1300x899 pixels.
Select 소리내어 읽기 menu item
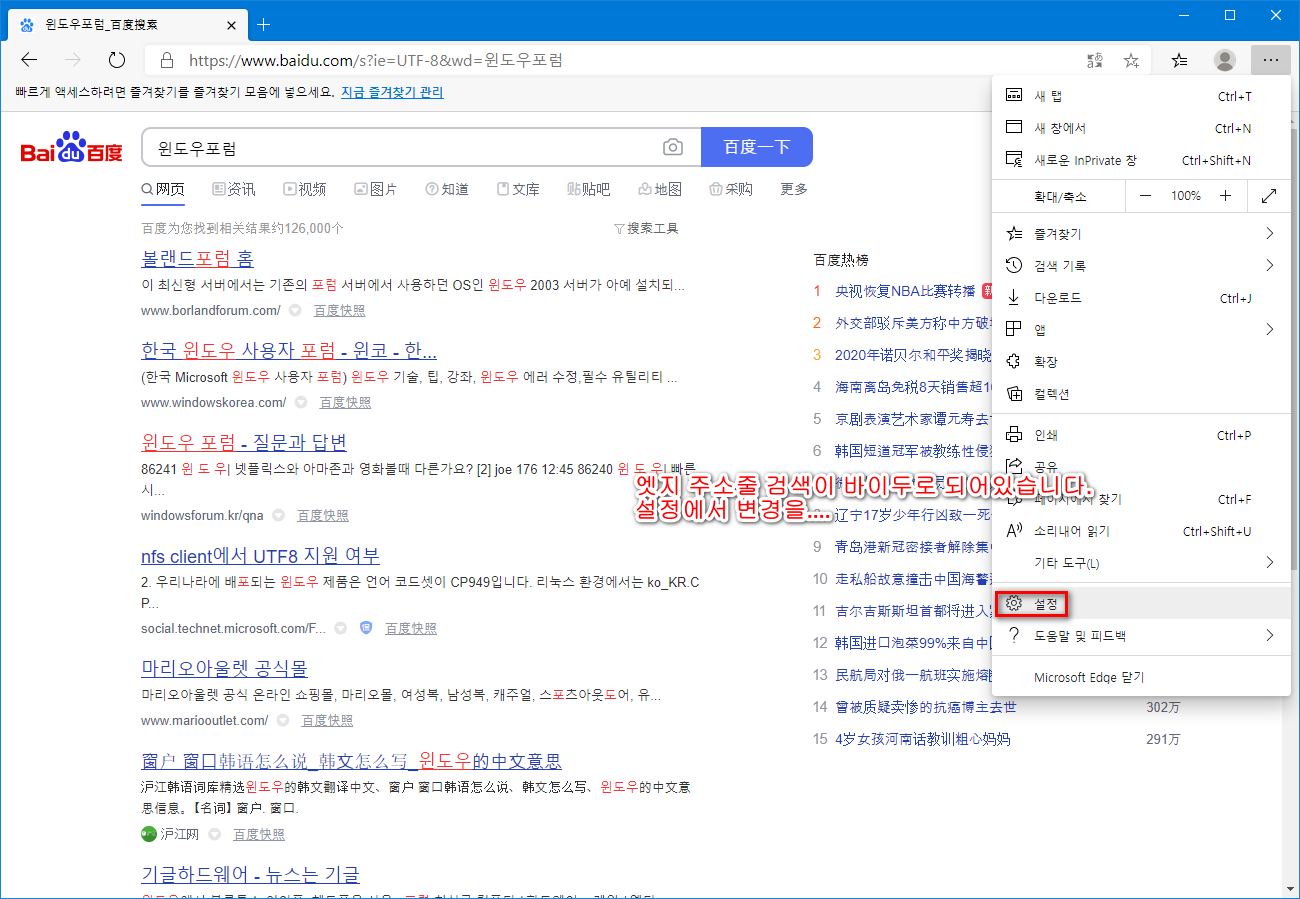coord(1141,531)
